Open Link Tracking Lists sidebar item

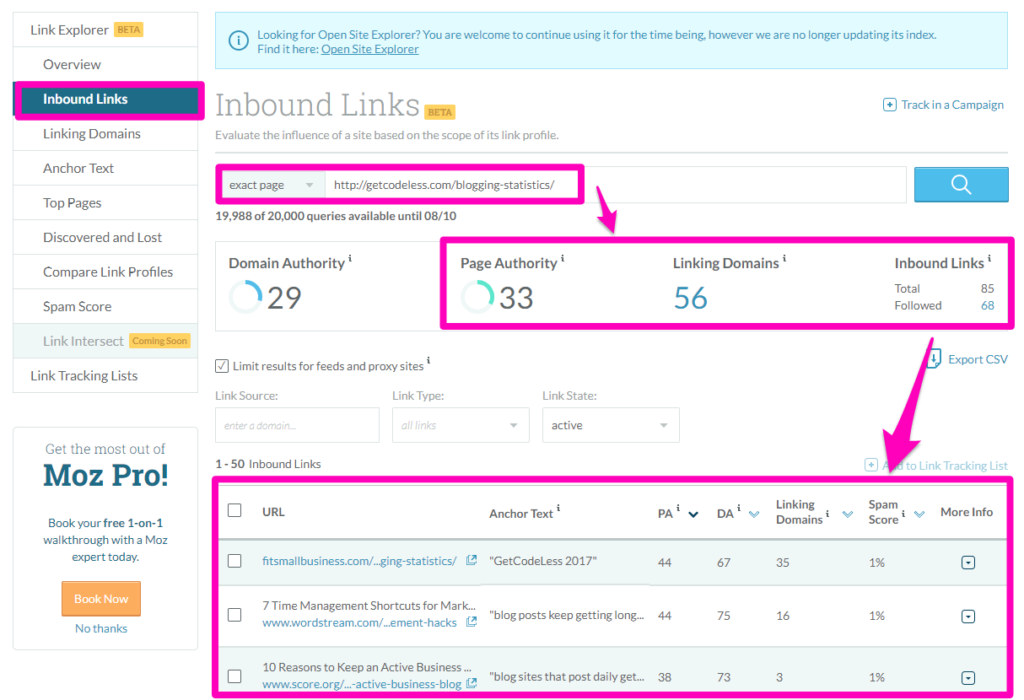pos(105,375)
